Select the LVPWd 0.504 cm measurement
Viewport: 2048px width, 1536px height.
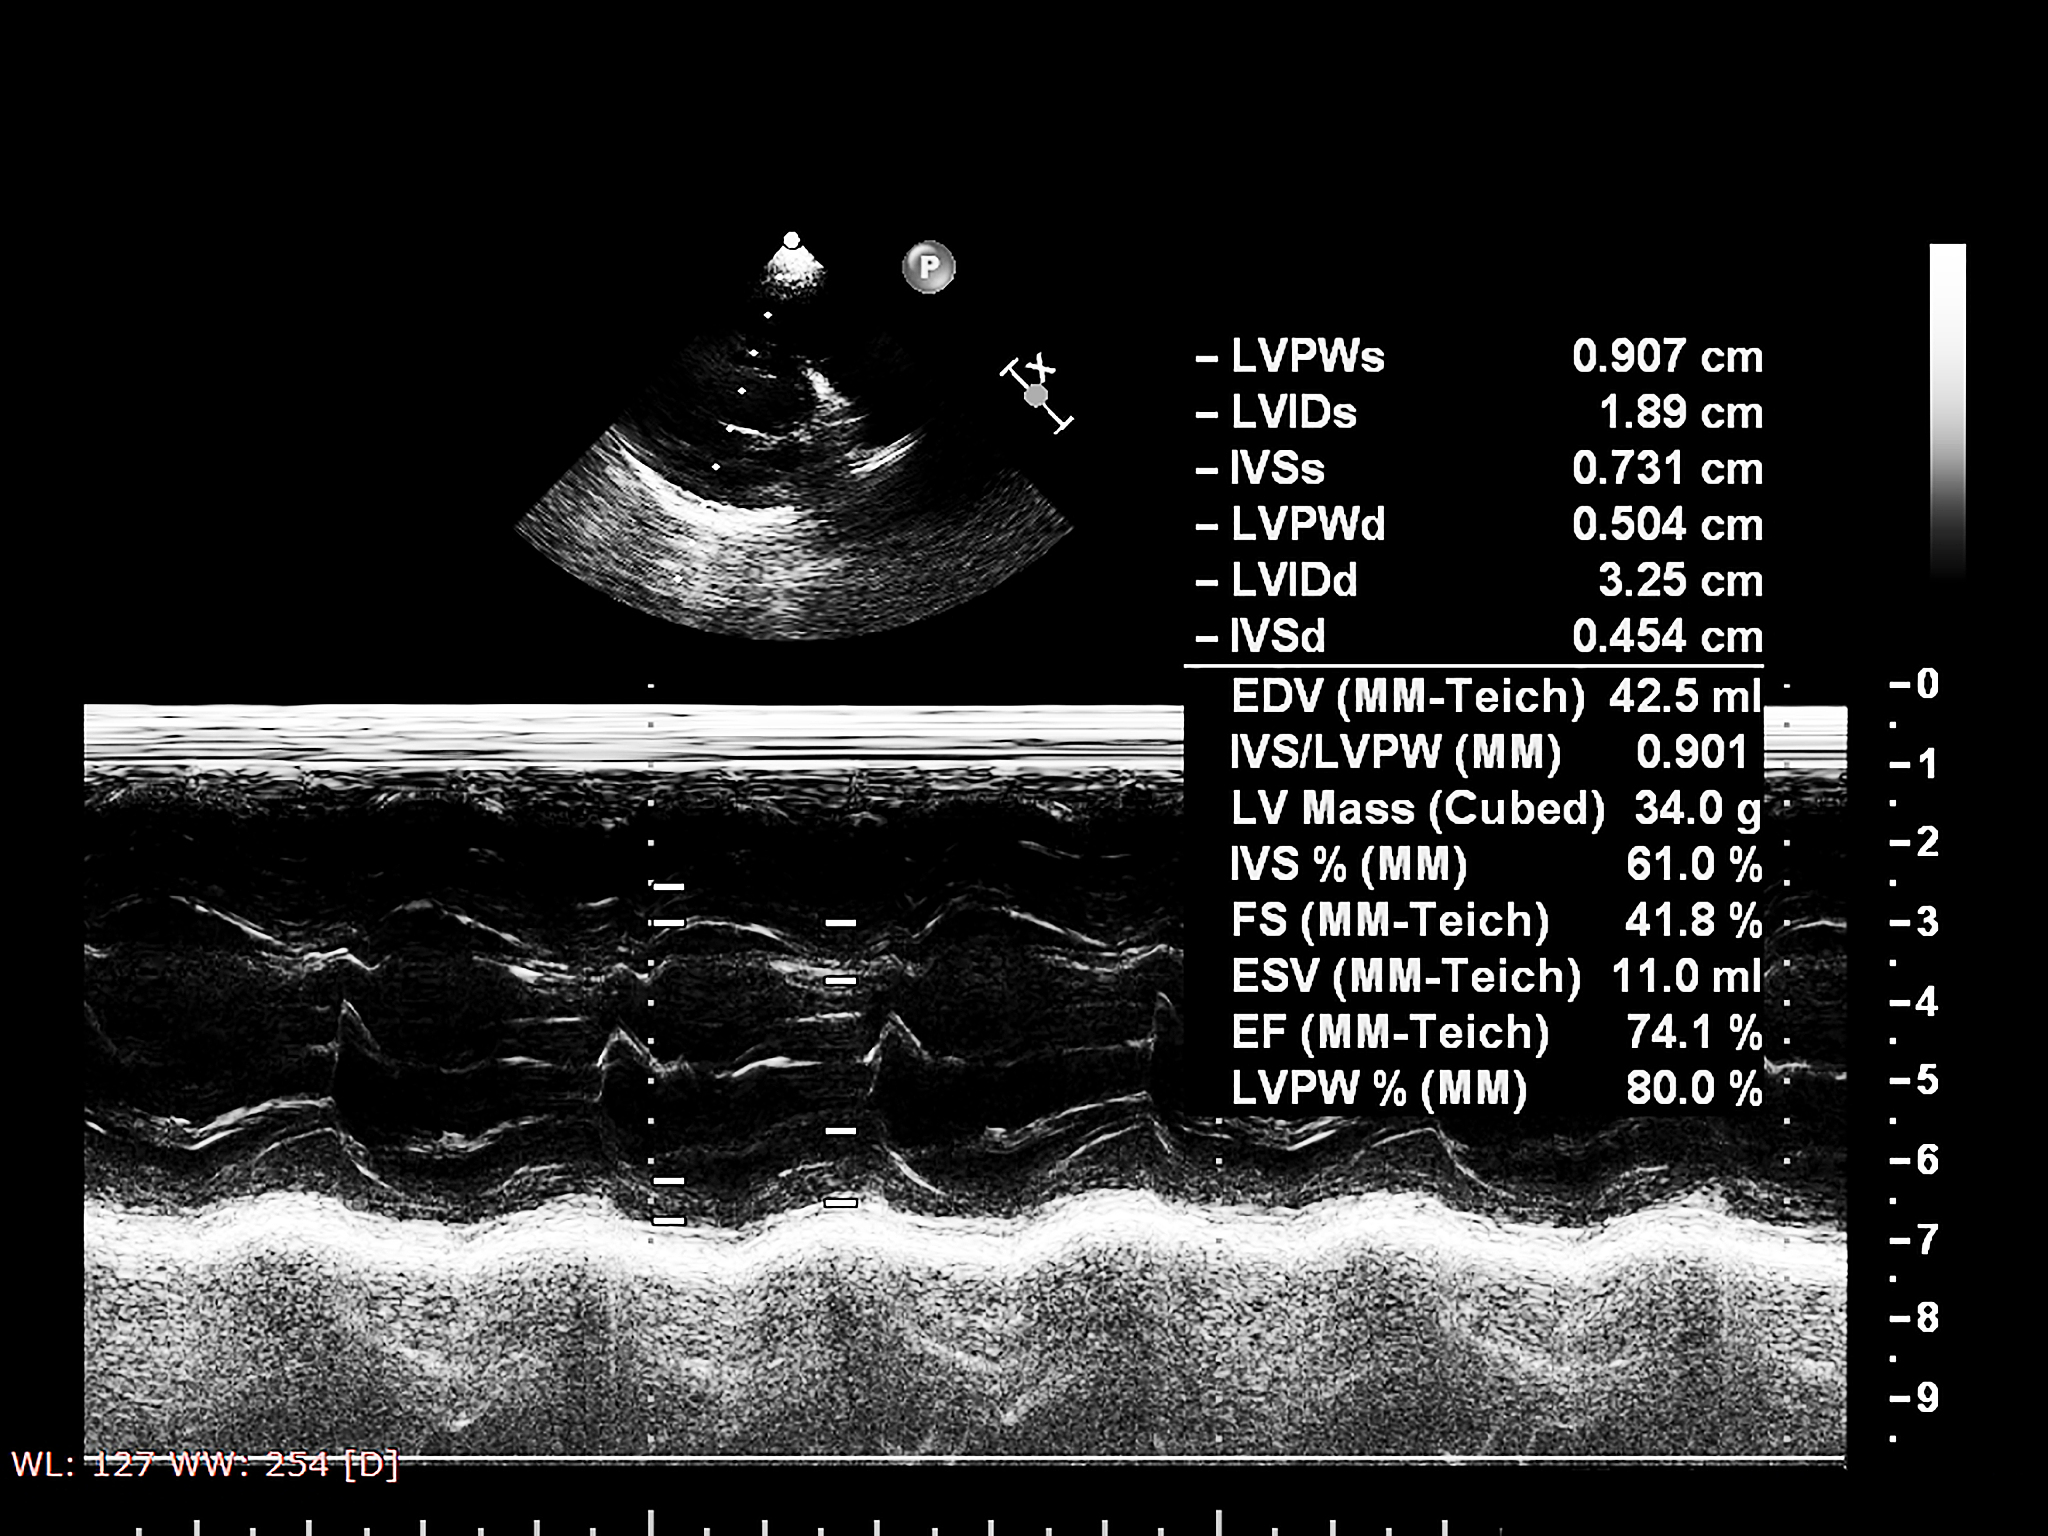1479,525
